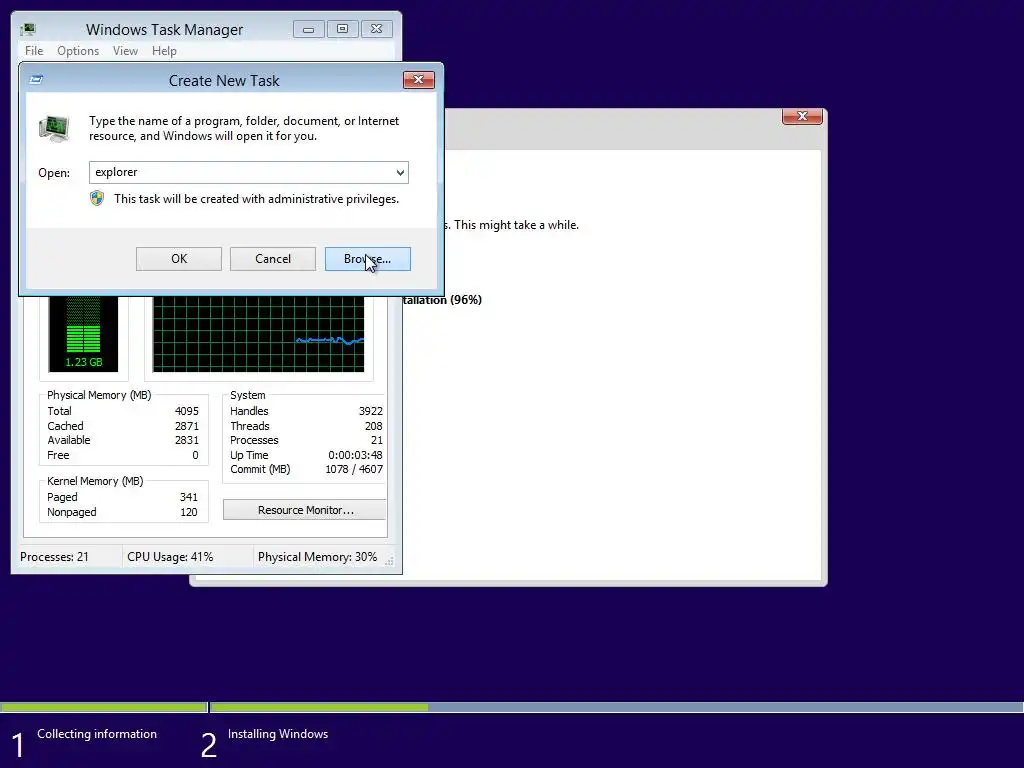Click the Physical Memory: 30% status entry

pyautogui.click(x=317, y=557)
